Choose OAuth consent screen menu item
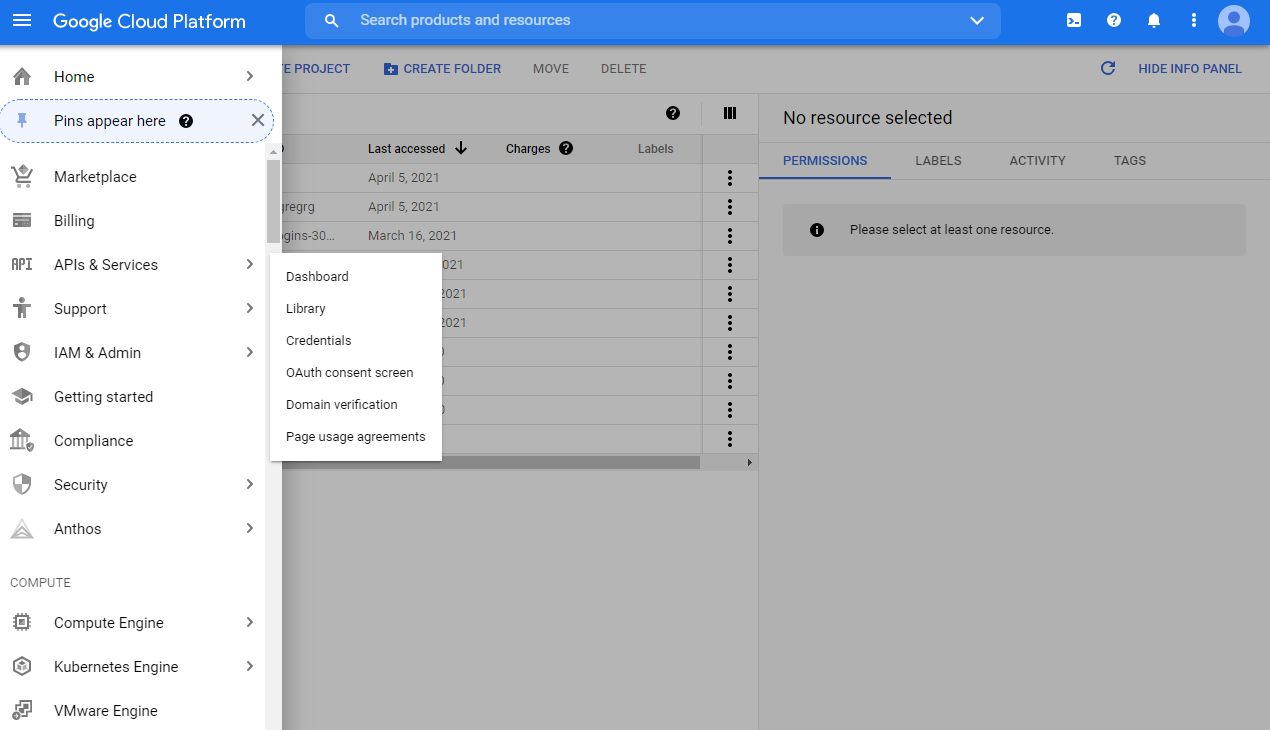This screenshot has width=1270, height=730. click(x=349, y=373)
